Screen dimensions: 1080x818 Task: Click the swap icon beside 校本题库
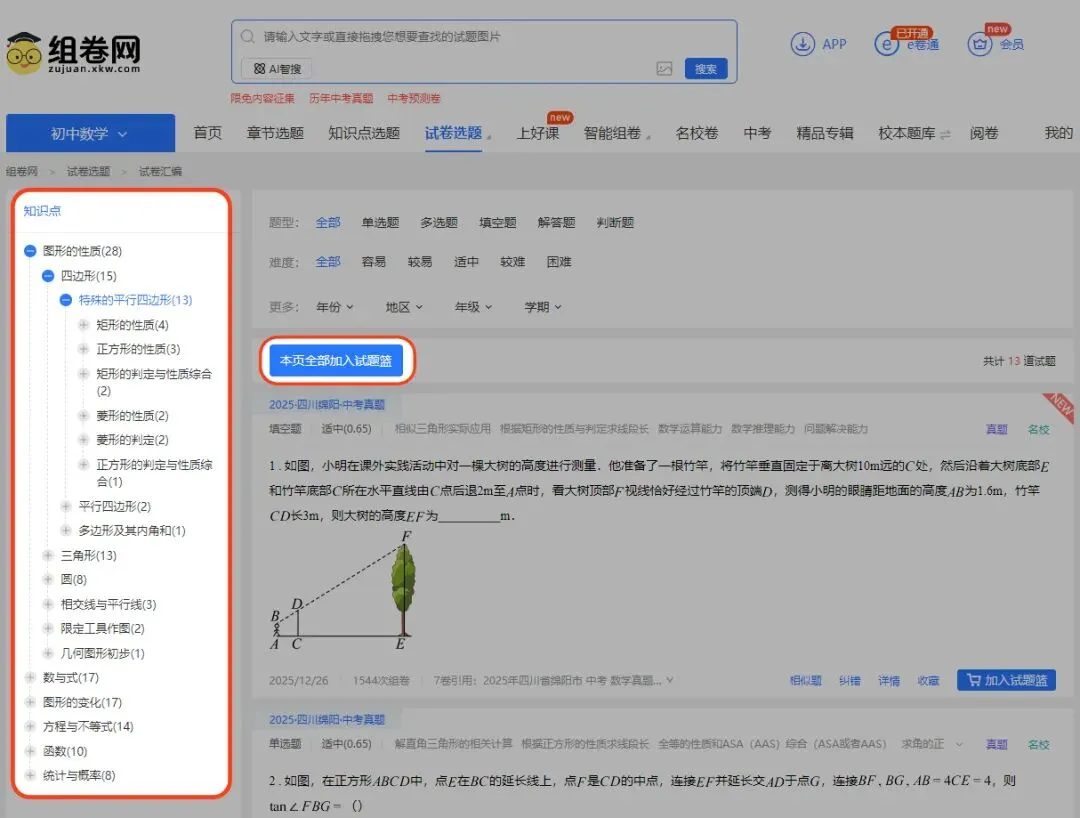[946, 134]
